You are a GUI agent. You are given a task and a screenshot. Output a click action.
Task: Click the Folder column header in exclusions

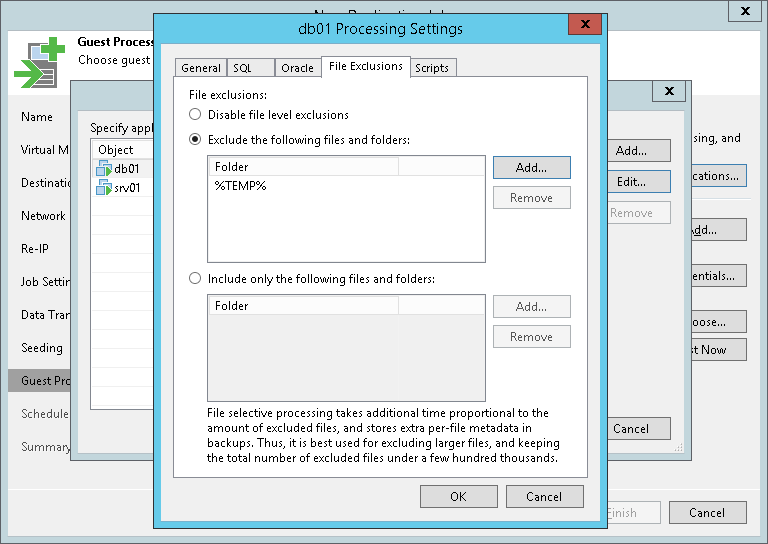tap(303, 167)
